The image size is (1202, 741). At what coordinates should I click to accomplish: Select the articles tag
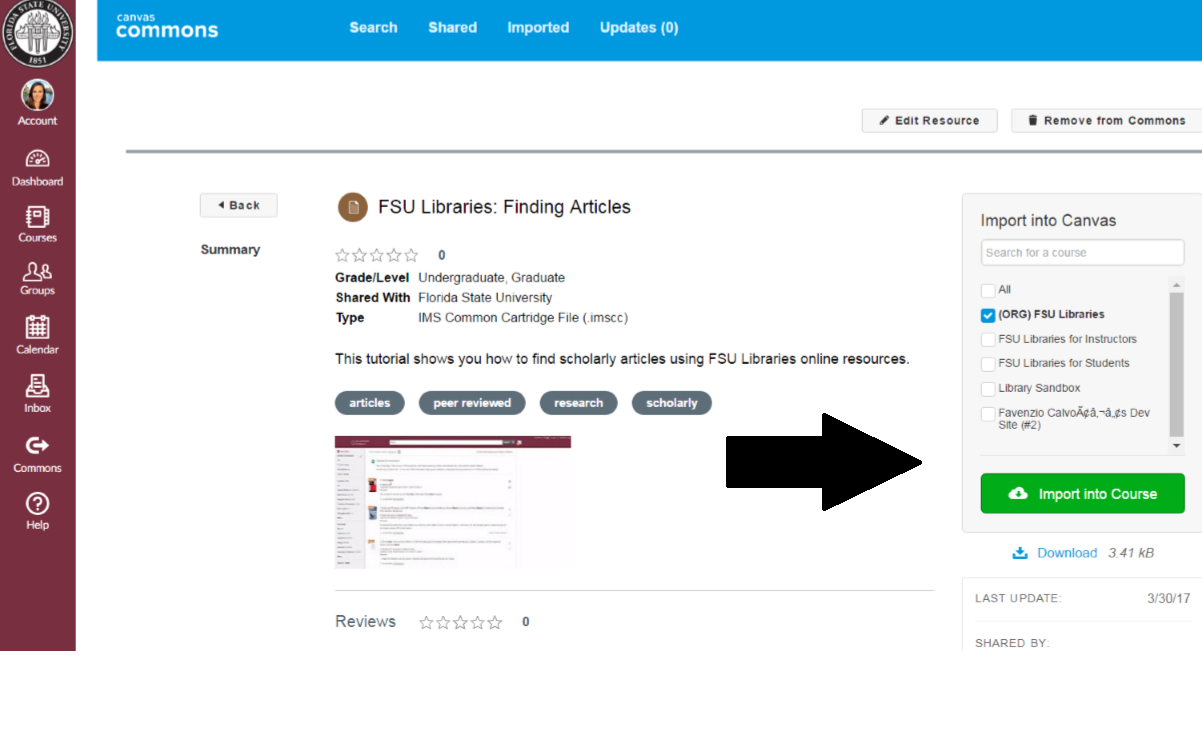click(x=370, y=403)
